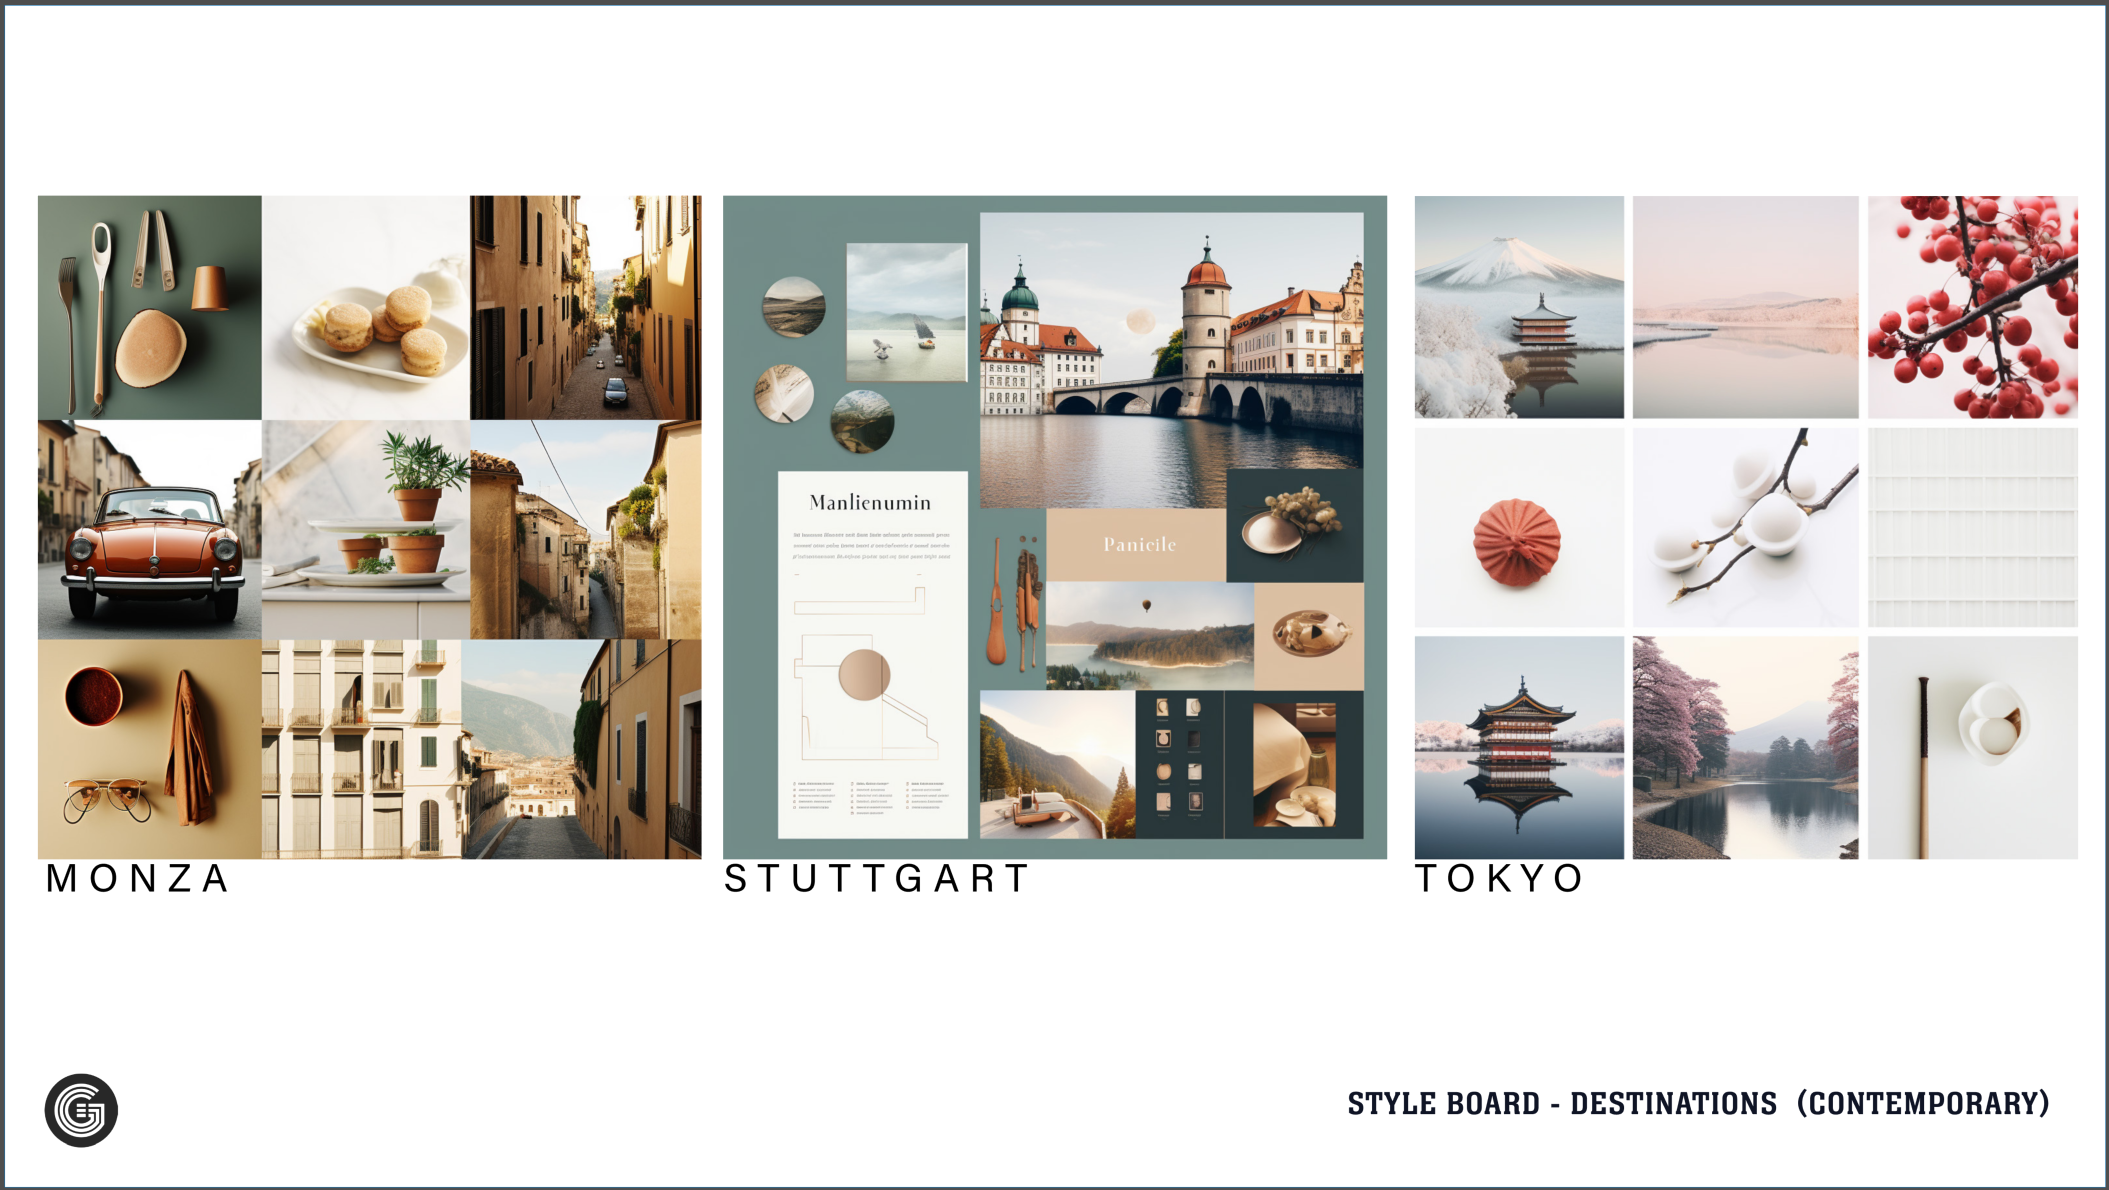Click the pink misty lake image
The width and height of the screenshot is (2109, 1190).
click(x=1745, y=307)
